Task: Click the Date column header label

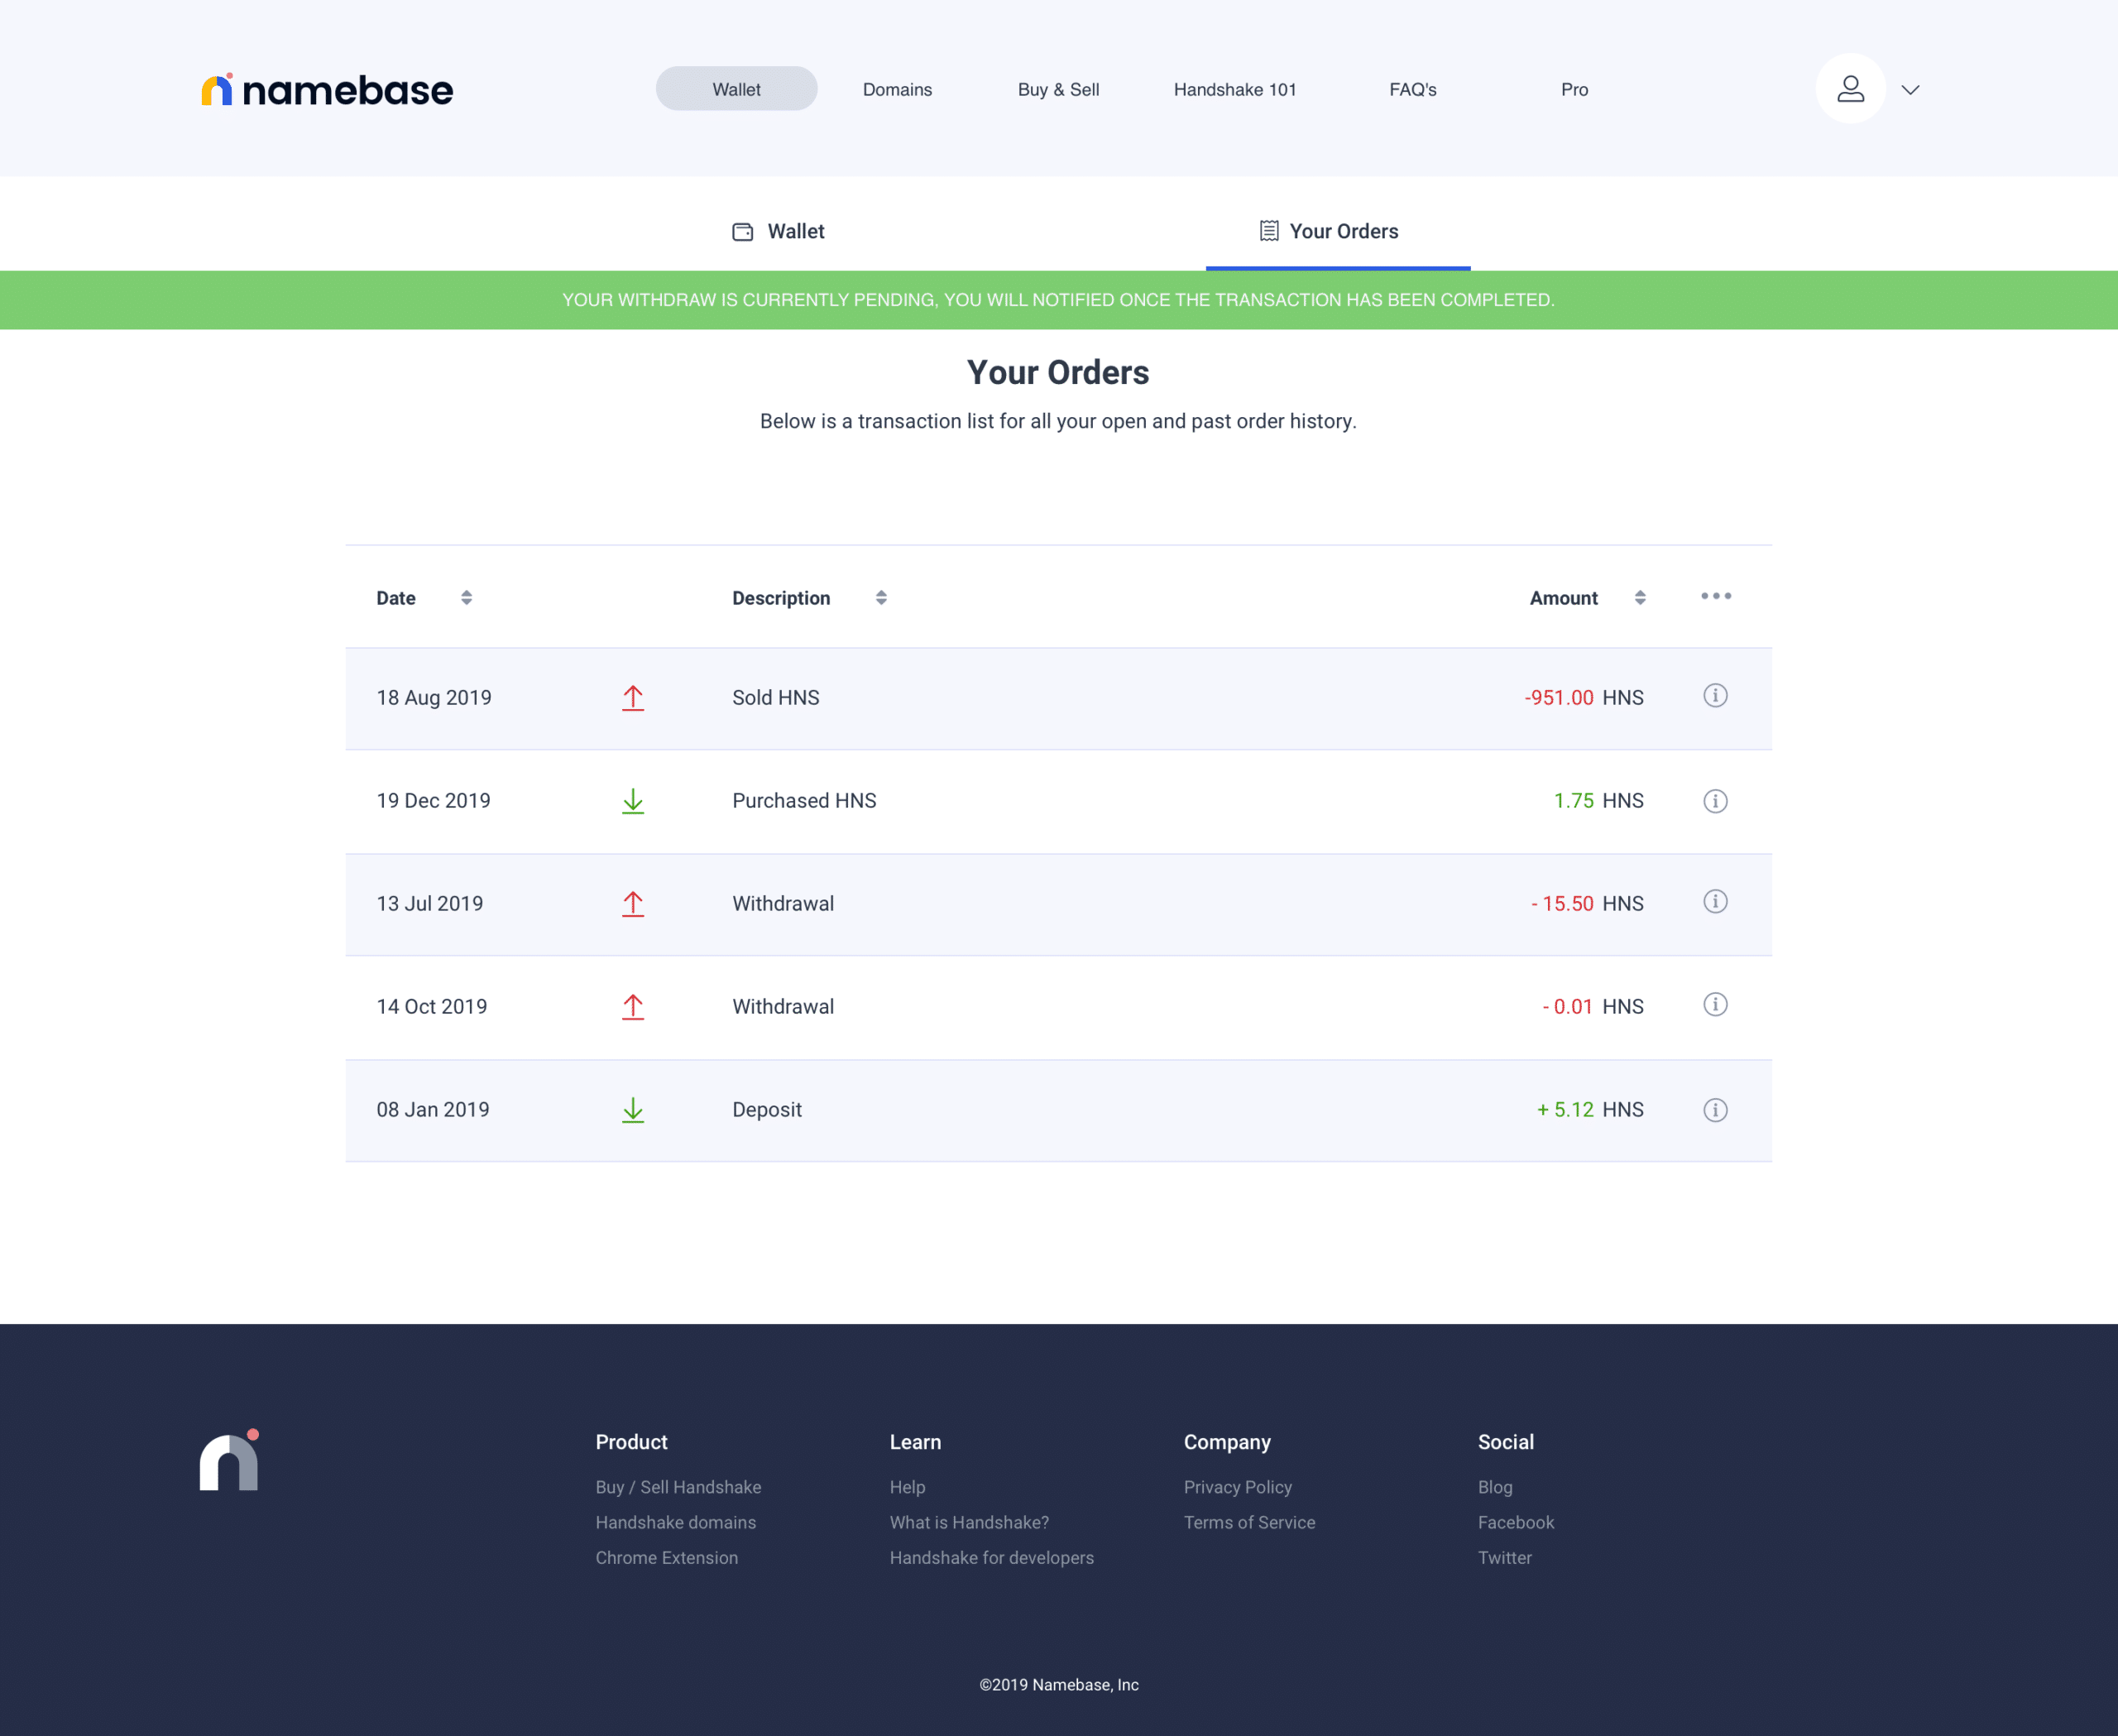Action: click(396, 598)
